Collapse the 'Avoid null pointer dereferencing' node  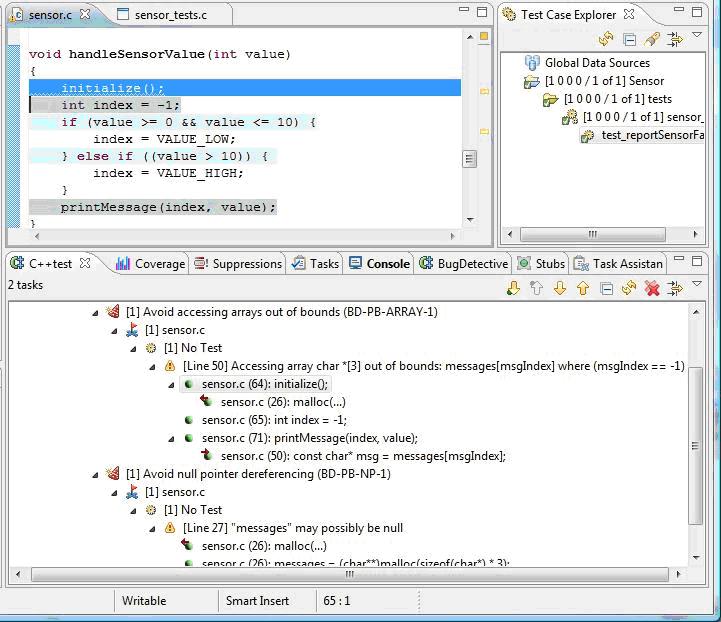tap(95, 474)
